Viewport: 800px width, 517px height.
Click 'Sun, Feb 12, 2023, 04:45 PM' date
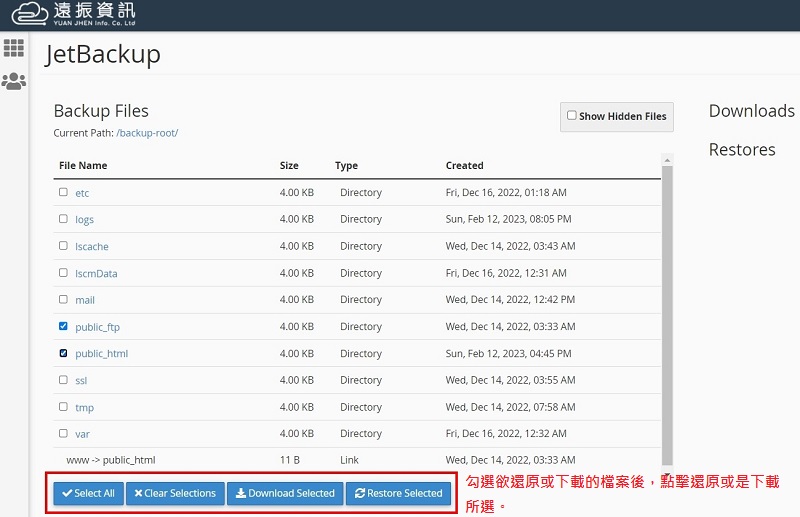tap(509, 353)
